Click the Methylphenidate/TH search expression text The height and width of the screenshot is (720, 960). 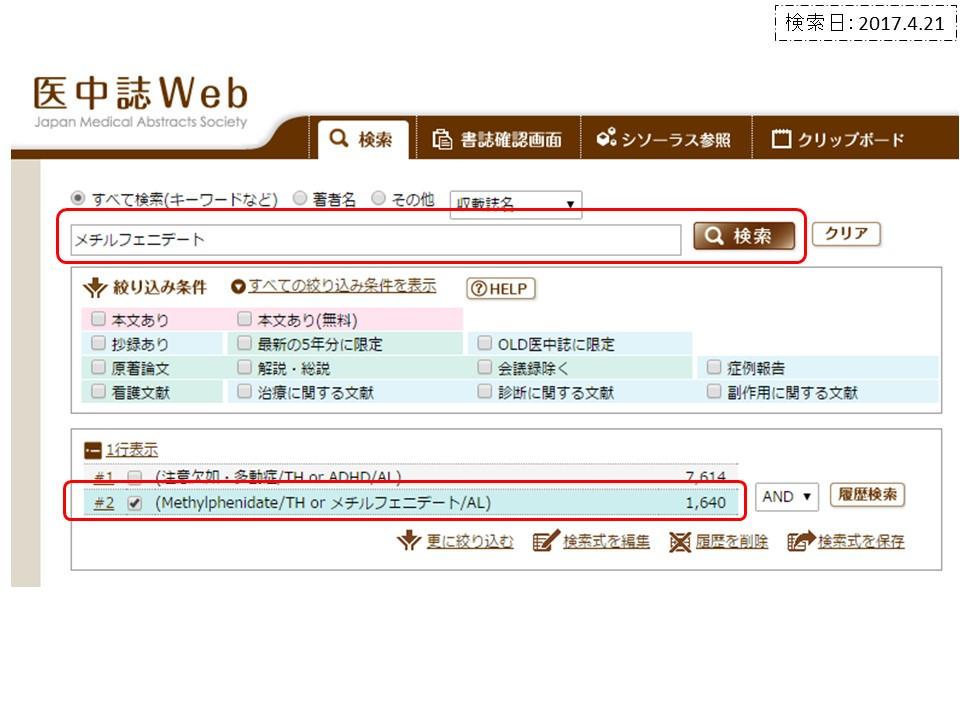[x=323, y=503]
